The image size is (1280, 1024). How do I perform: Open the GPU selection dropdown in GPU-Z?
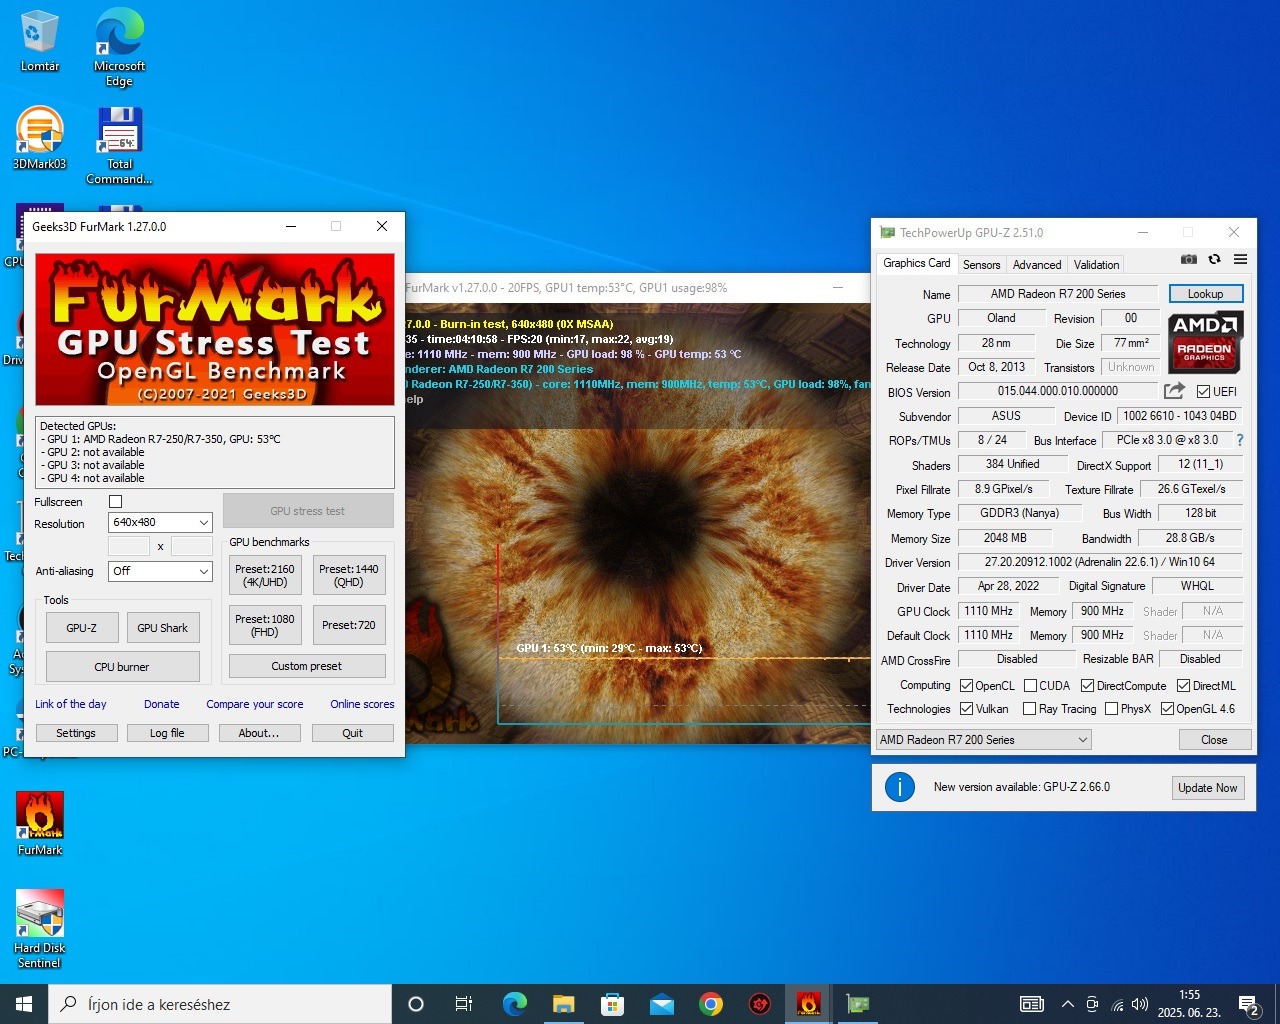pyautogui.click(x=983, y=740)
